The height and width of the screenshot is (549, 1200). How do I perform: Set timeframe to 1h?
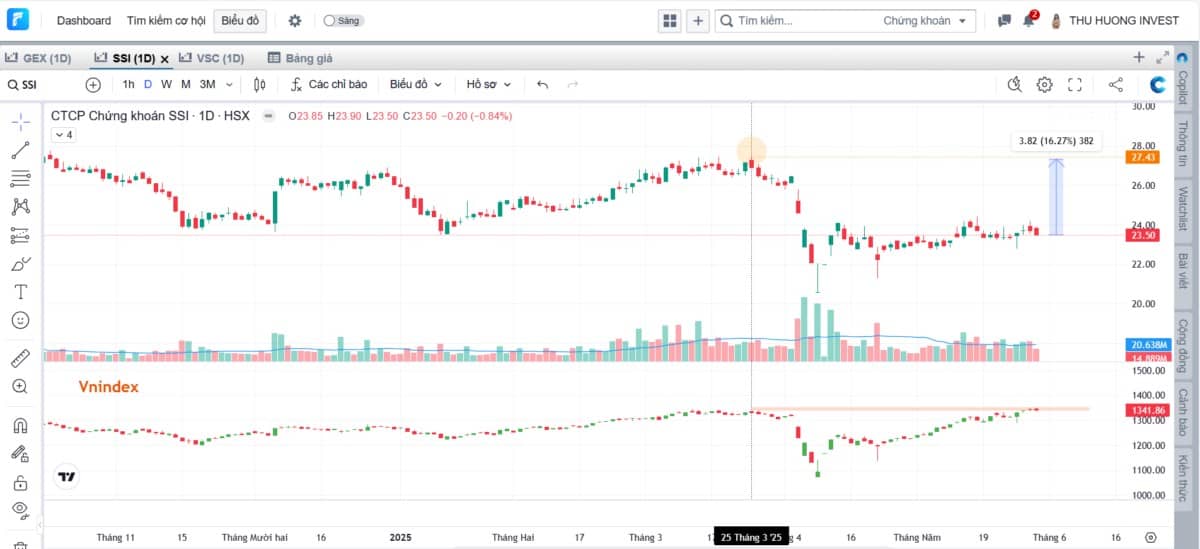tap(128, 85)
